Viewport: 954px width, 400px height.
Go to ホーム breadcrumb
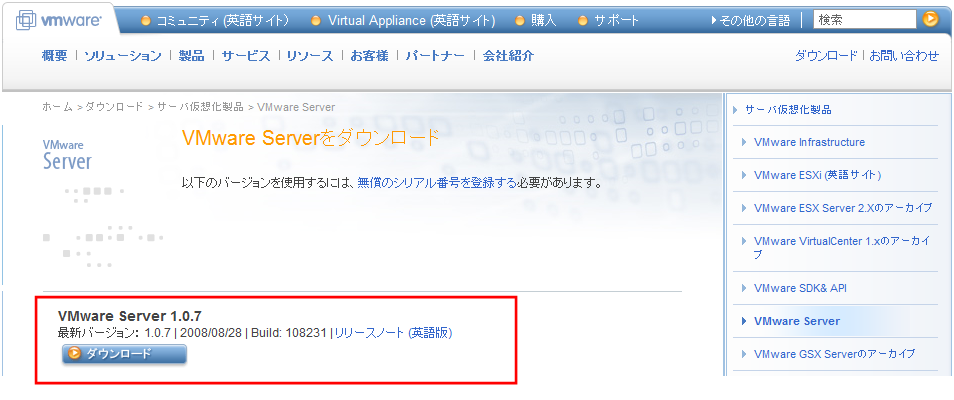click(x=57, y=107)
